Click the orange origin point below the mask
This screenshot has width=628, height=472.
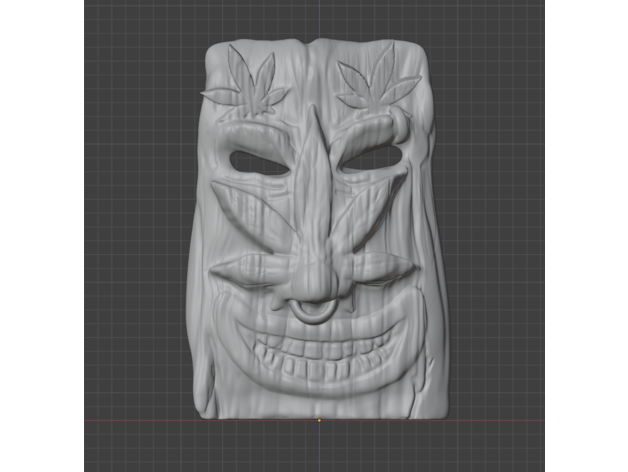(319, 420)
